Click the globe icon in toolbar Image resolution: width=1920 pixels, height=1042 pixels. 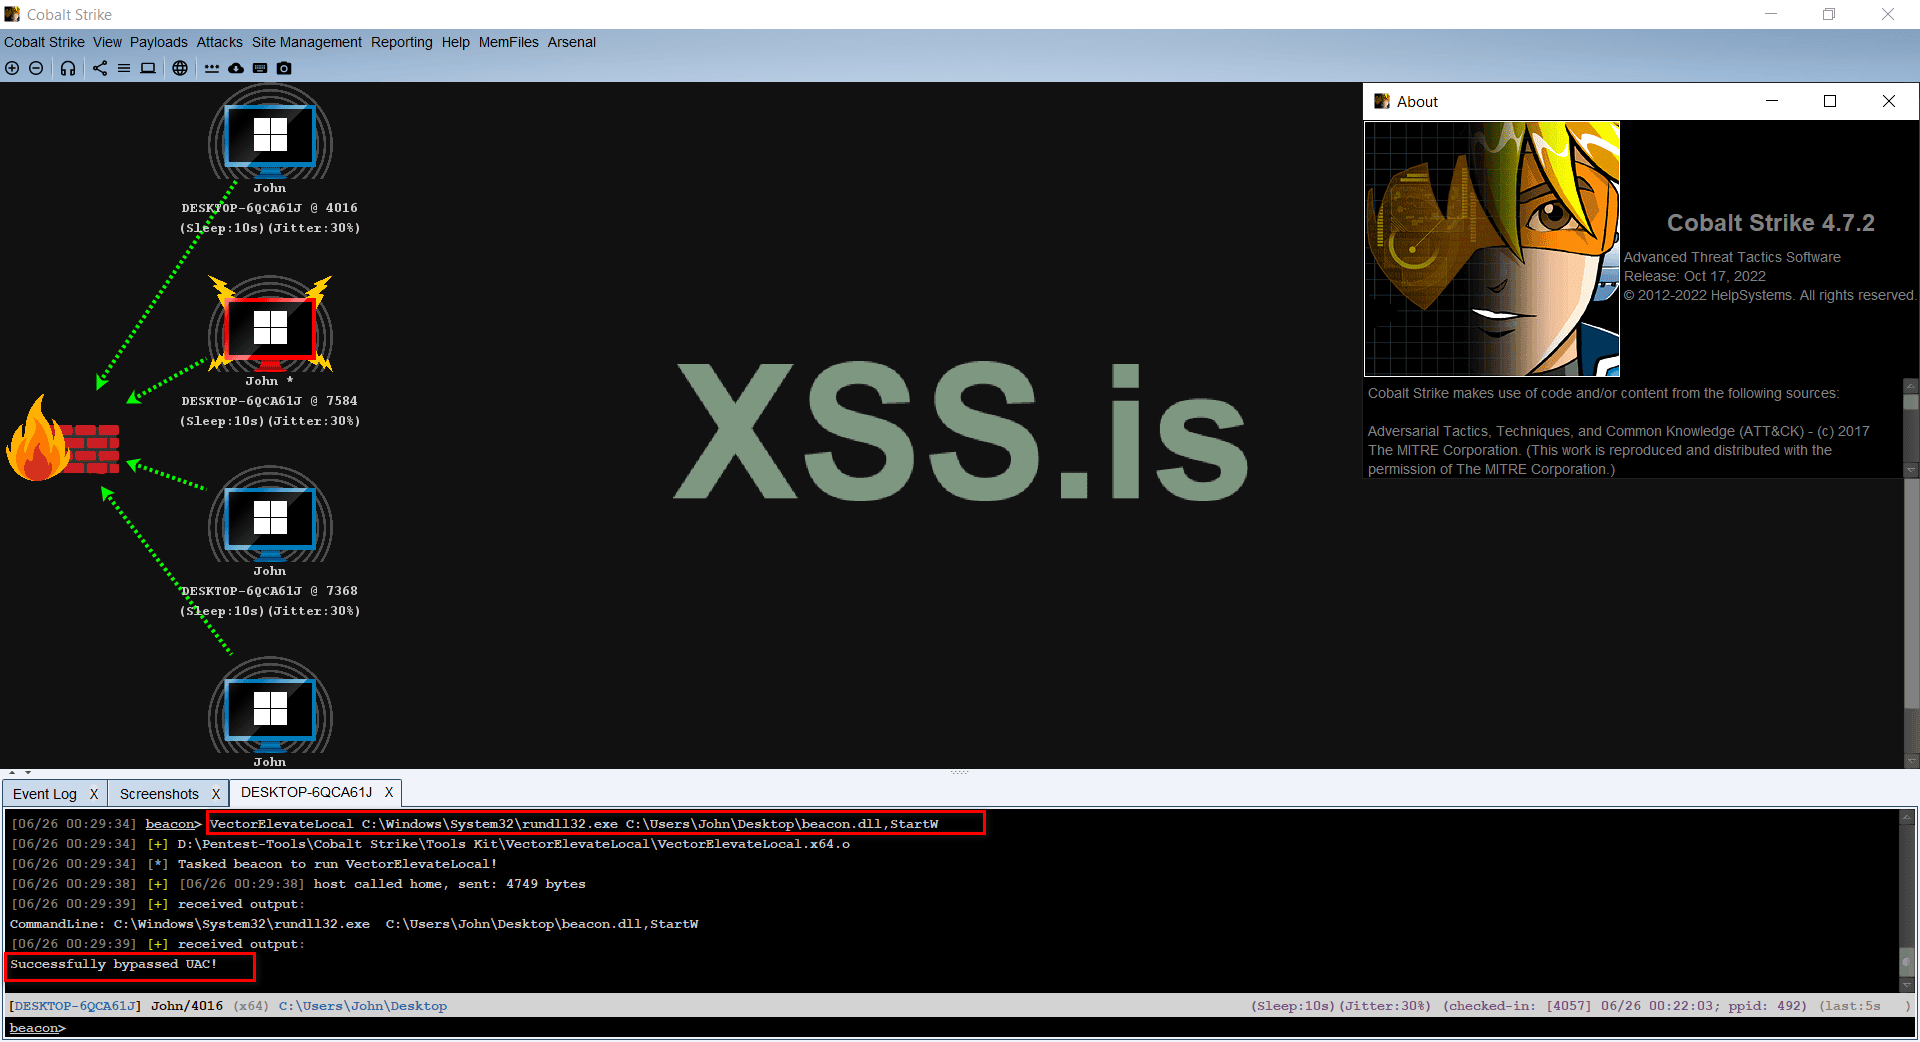(x=180, y=68)
